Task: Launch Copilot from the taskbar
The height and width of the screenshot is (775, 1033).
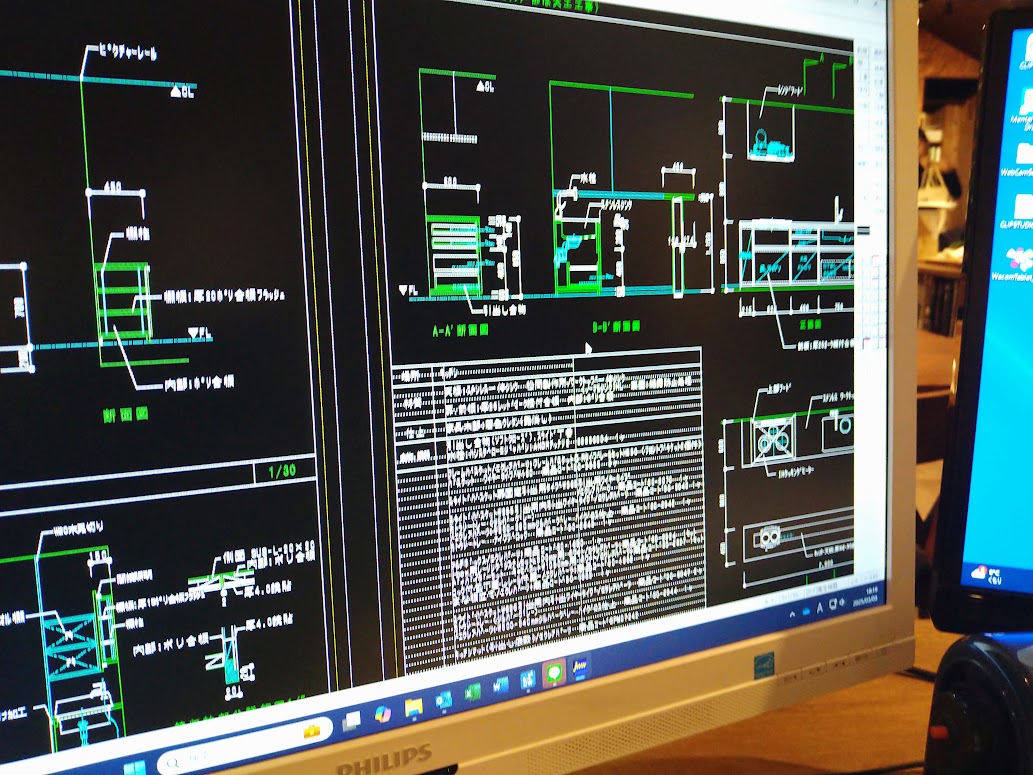Action: pyautogui.click(x=382, y=713)
